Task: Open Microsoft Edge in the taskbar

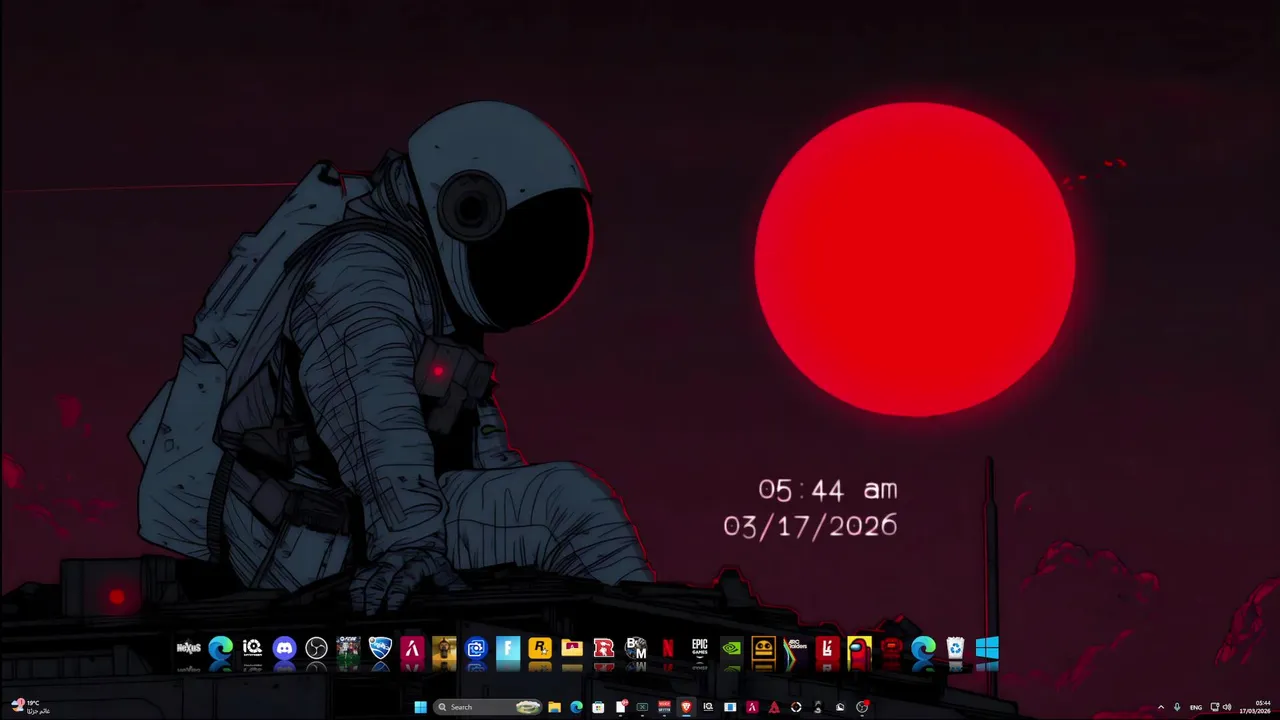Action: pos(576,707)
